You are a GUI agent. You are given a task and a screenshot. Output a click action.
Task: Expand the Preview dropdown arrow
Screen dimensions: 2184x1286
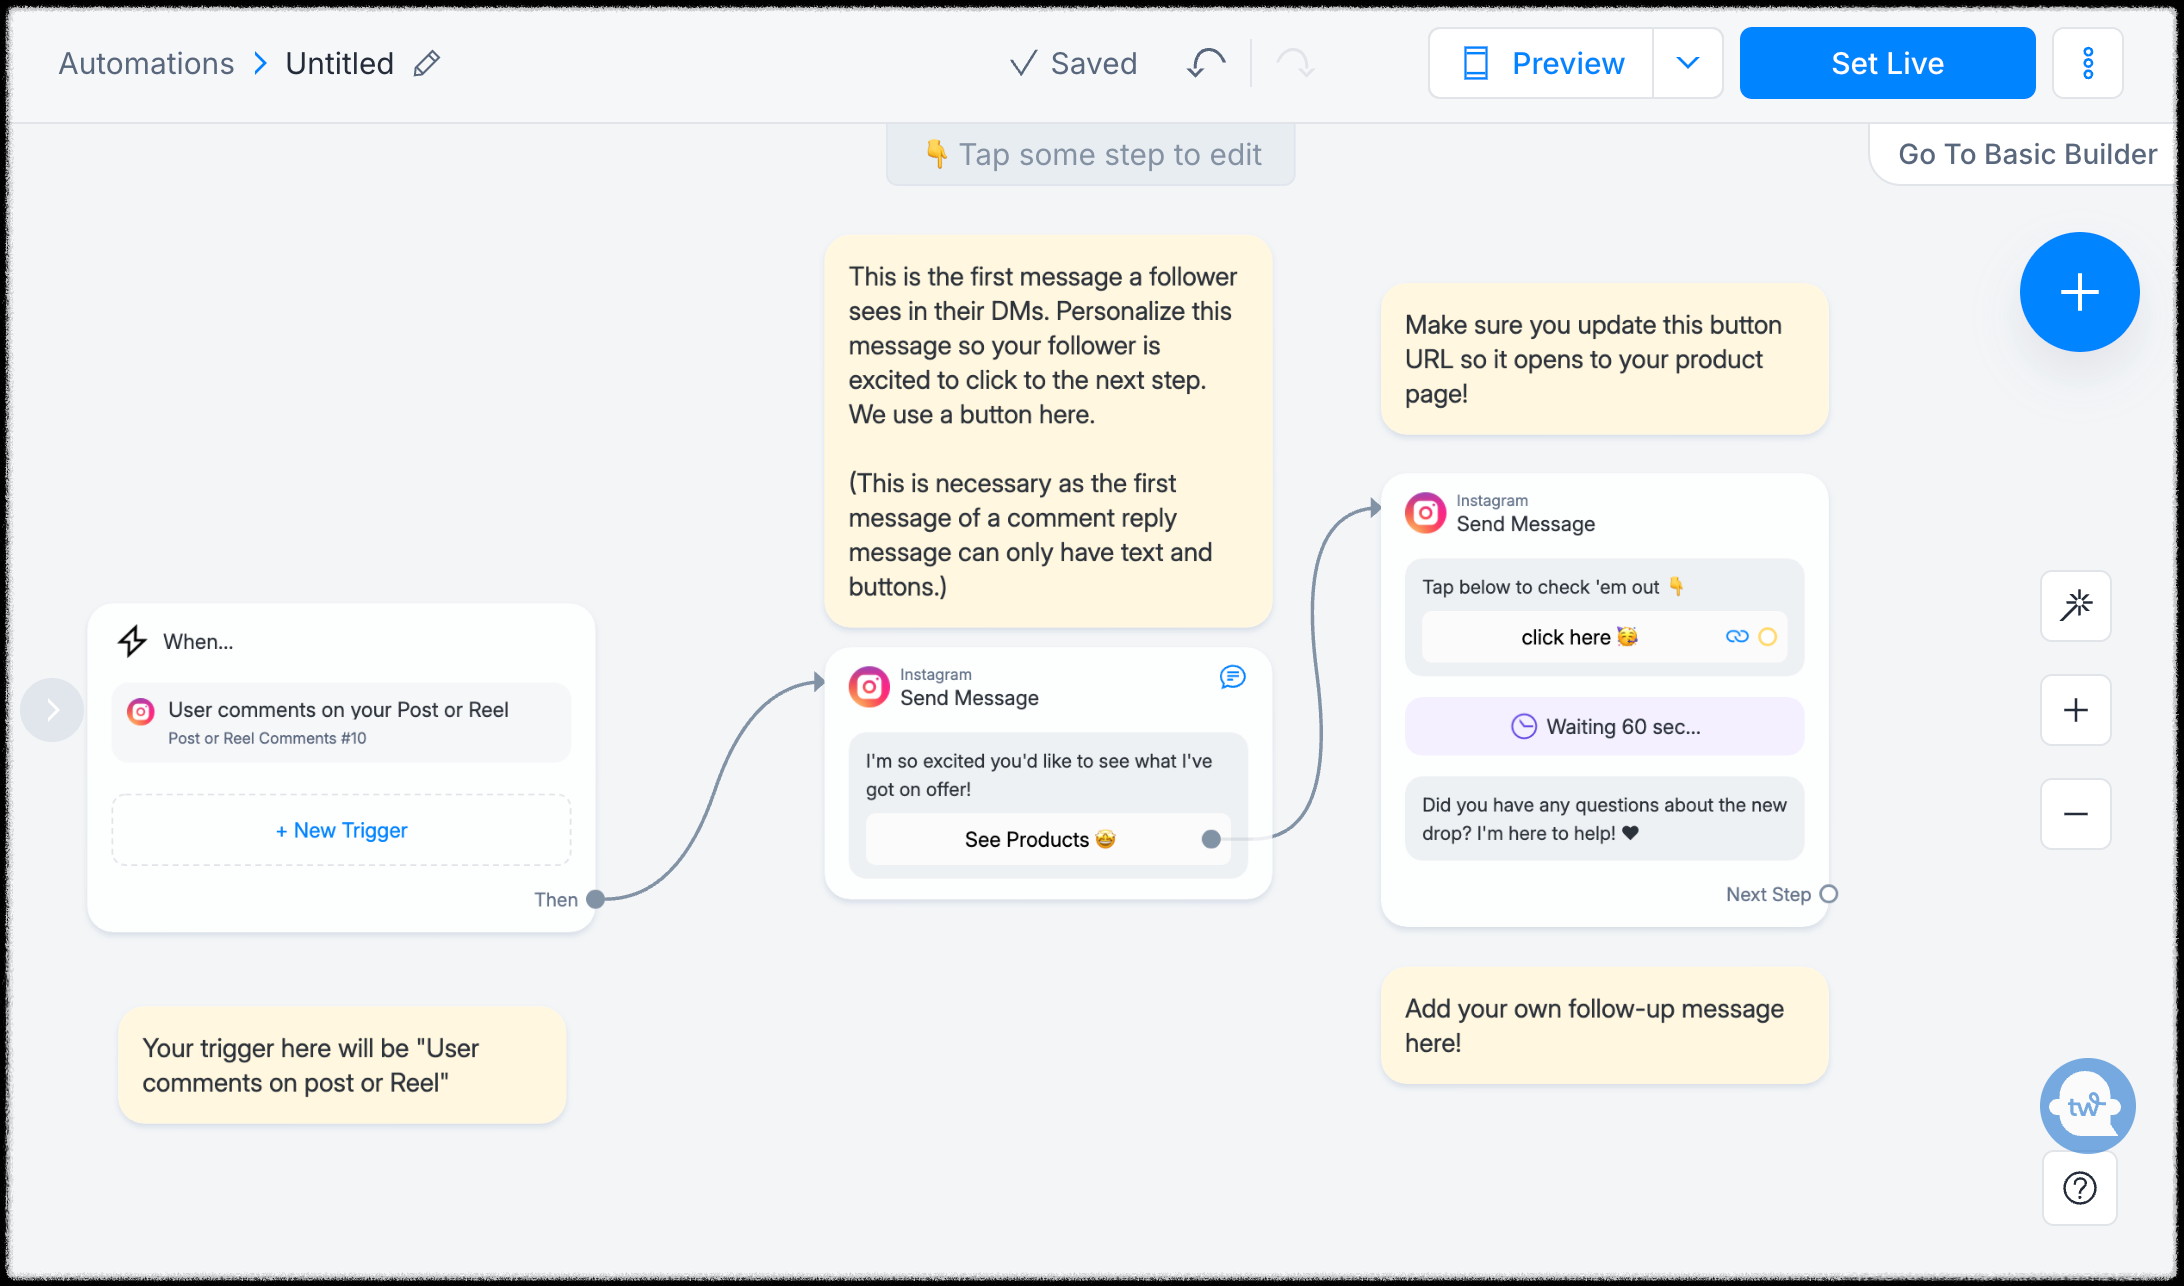point(1687,64)
